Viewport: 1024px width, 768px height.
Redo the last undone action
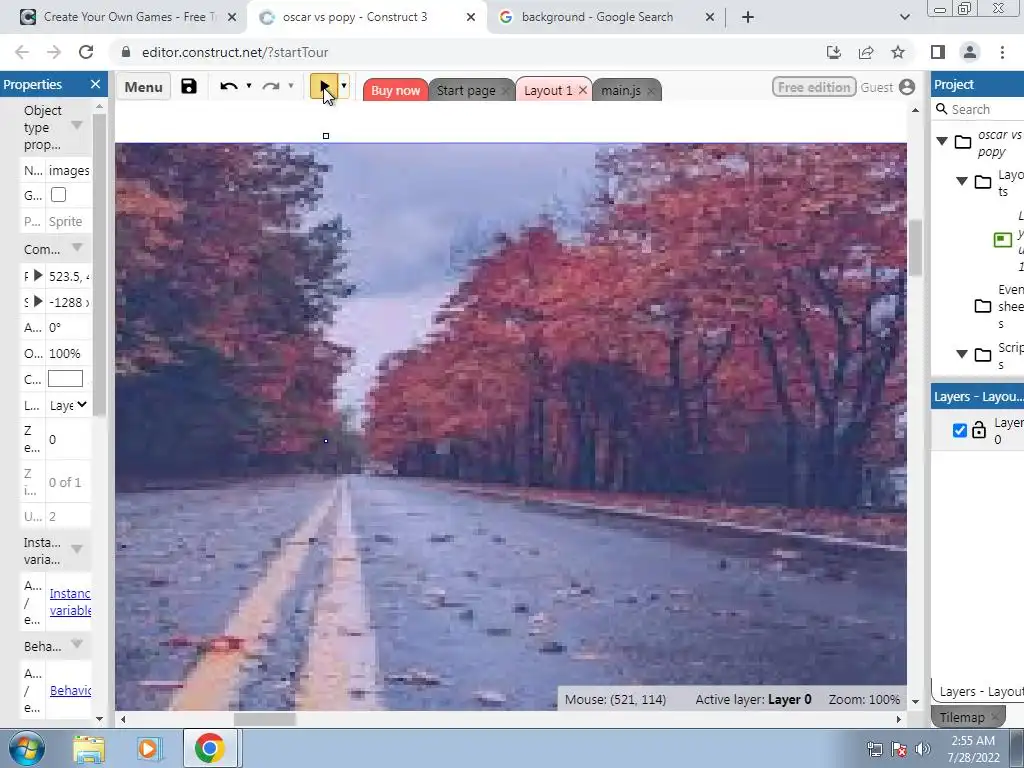[x=270, y=86]
